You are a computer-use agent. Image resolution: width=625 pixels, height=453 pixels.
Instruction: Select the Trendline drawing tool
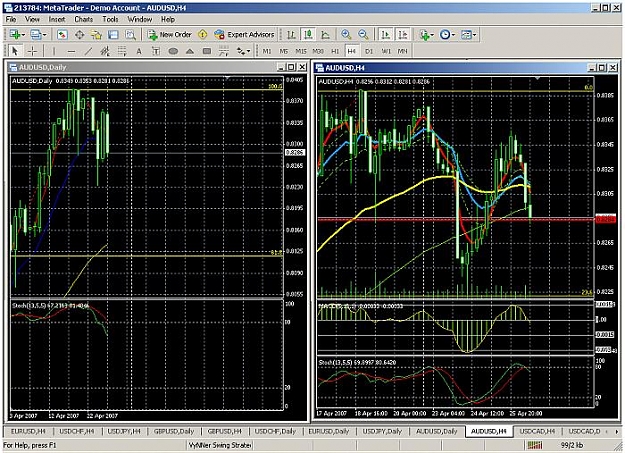[88, 51]
